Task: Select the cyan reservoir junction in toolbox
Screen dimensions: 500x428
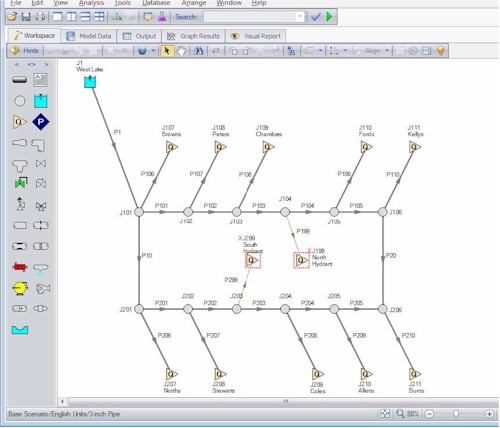Action: point(41,101)
